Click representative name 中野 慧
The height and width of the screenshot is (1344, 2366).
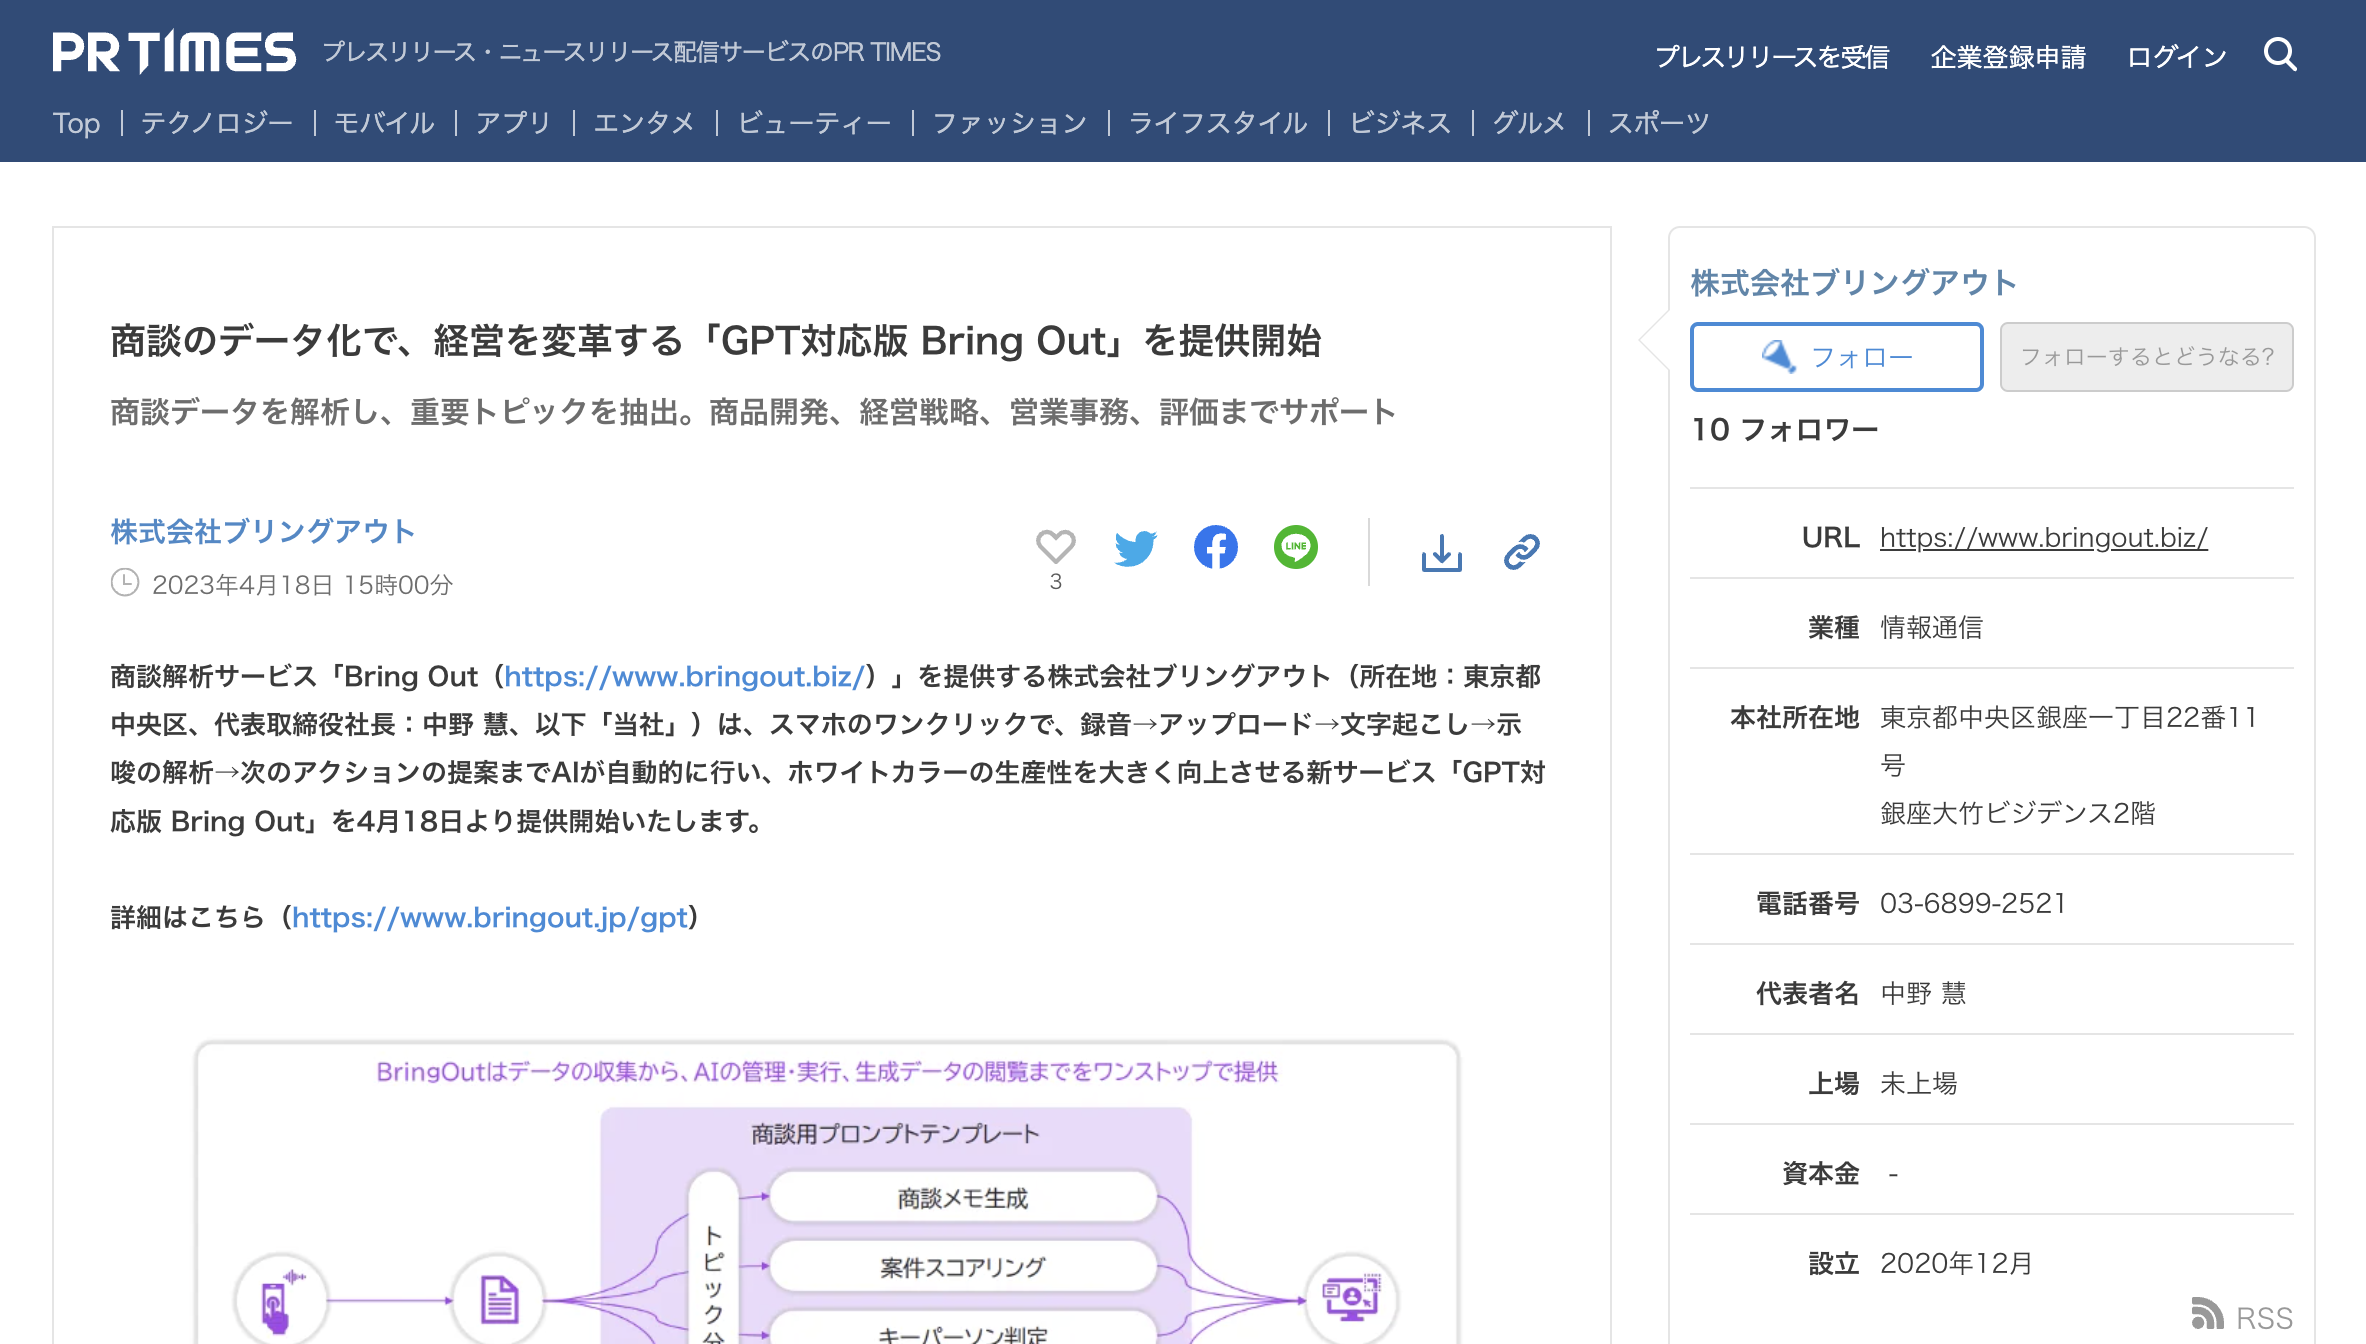pos(1923,993)
